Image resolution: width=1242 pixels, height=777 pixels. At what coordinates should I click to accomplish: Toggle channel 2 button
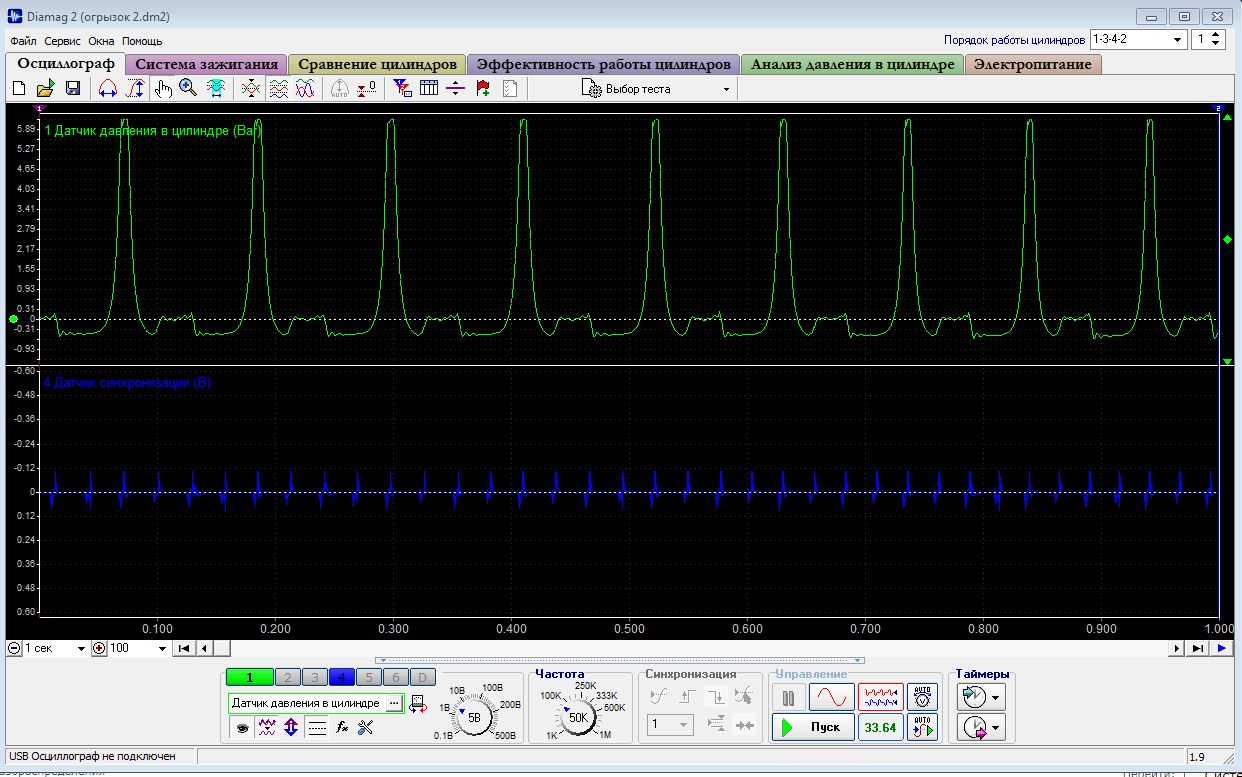tap(287, 678)
